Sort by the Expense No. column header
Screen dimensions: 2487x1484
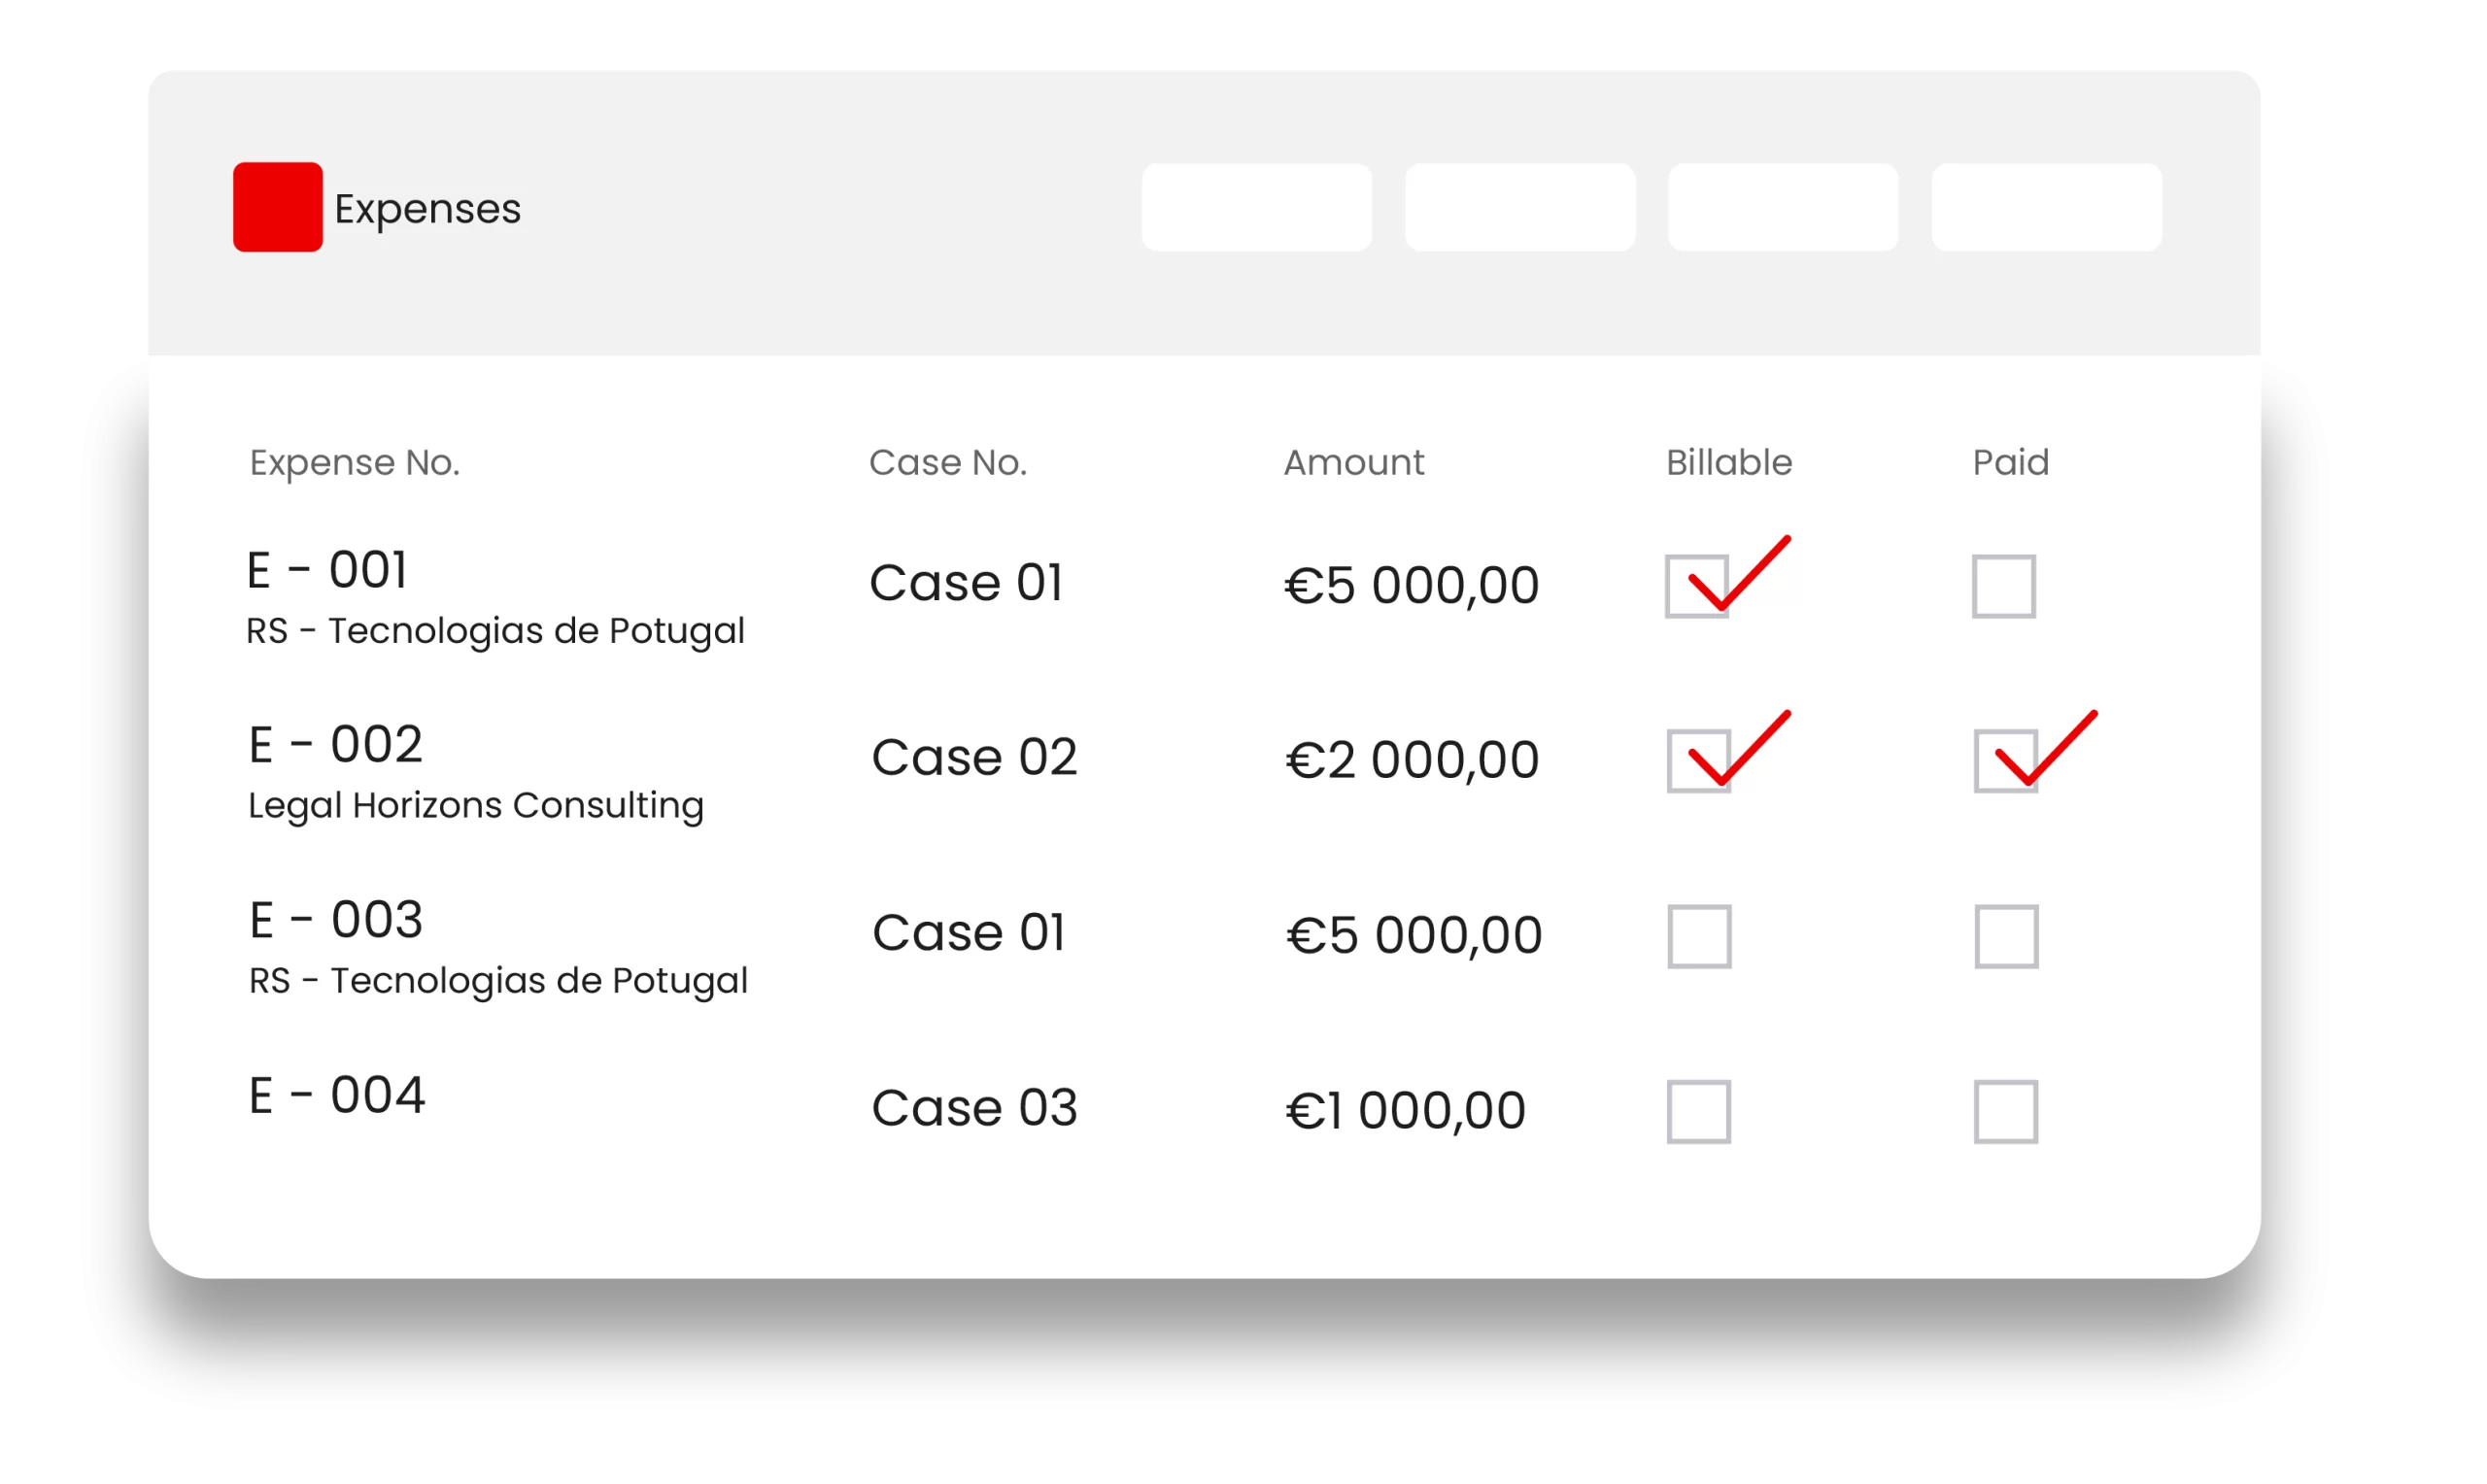pyautogui.click(x=354, y=462)
